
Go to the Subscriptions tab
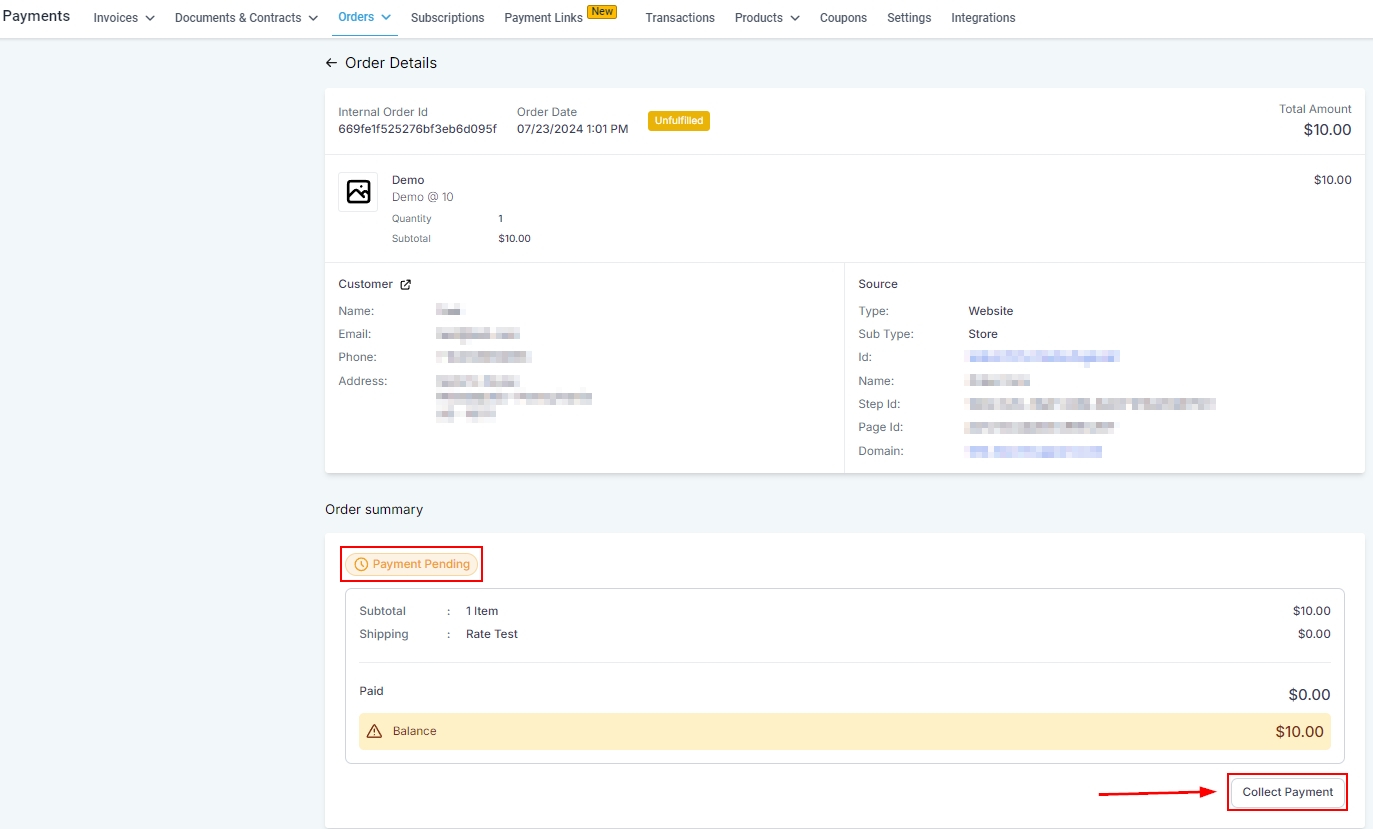point(447,18)
